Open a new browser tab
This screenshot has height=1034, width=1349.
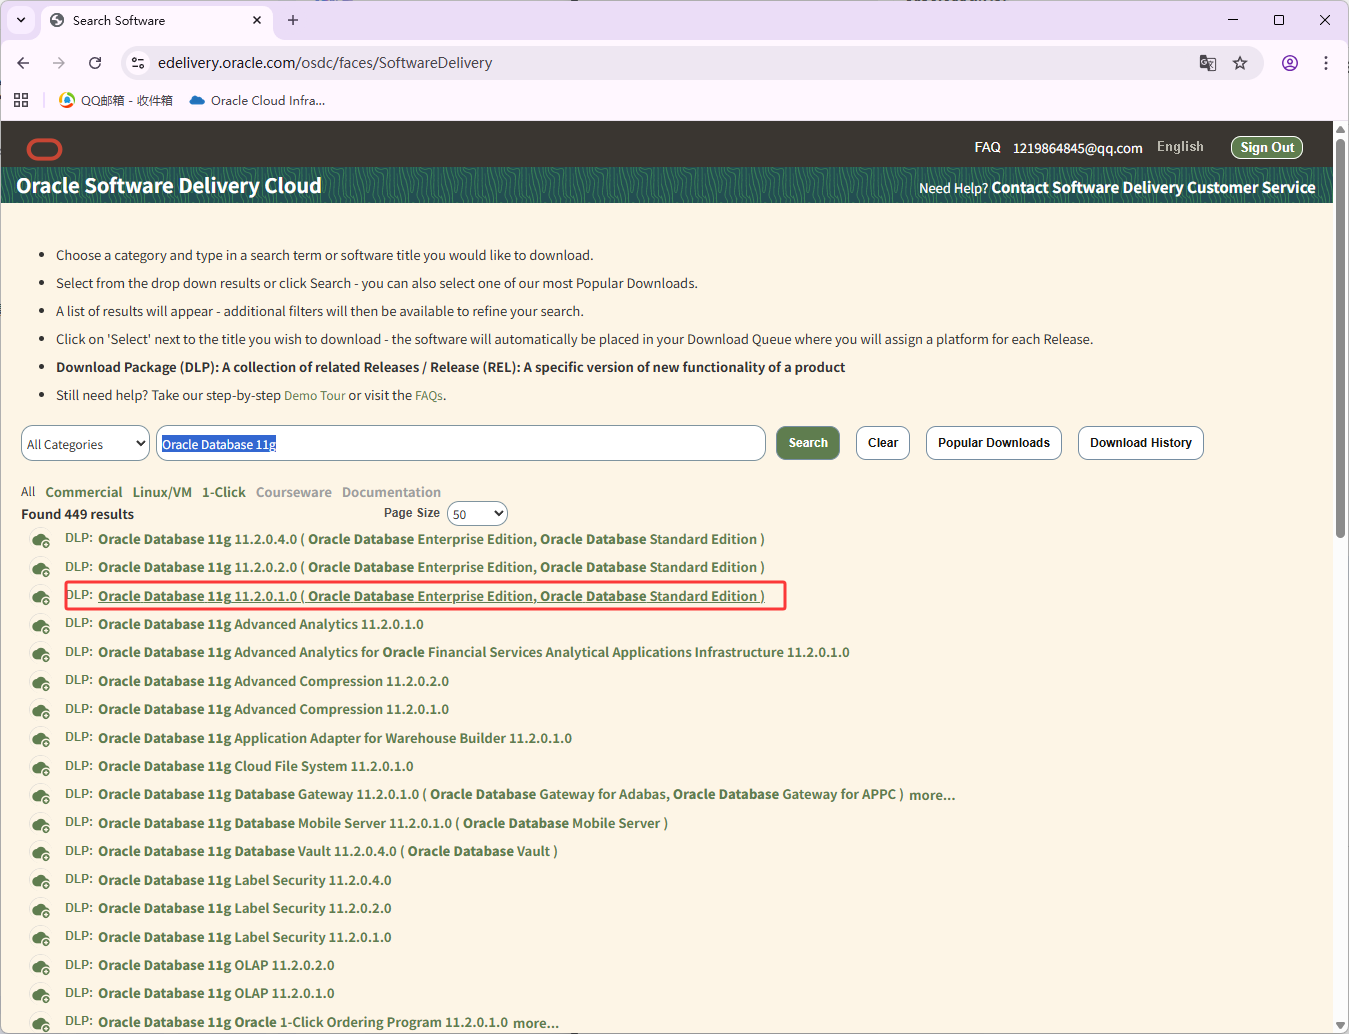[x=293, y=20]
